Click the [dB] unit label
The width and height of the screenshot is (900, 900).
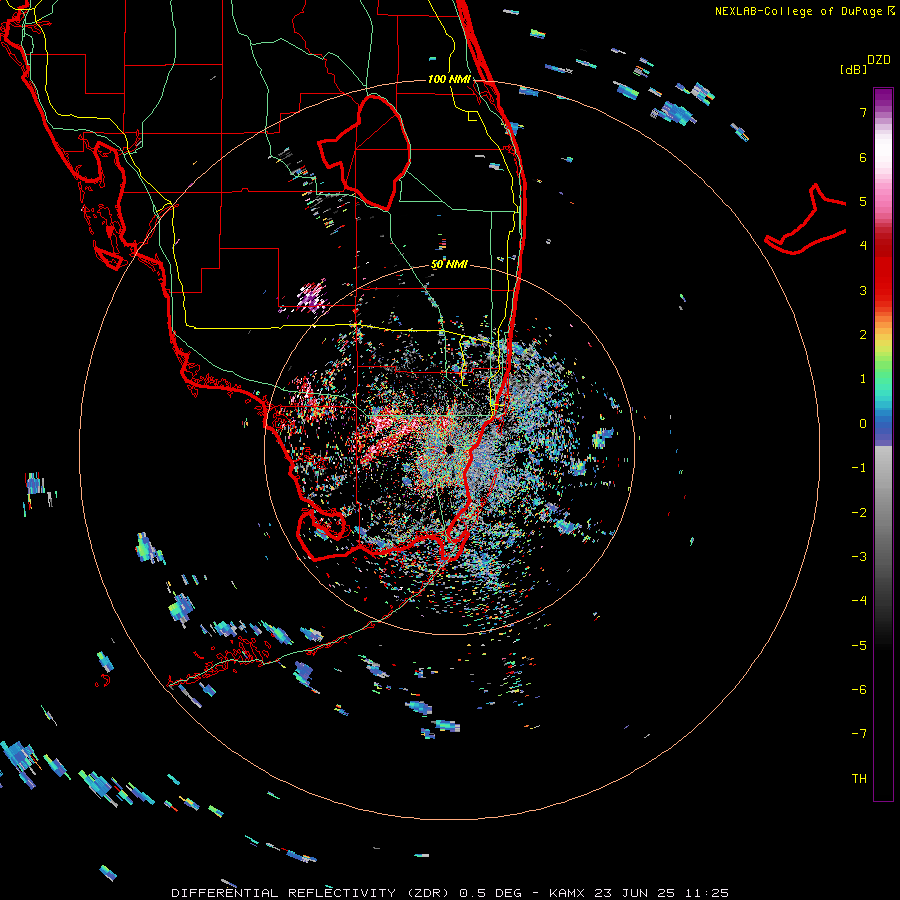853,69
